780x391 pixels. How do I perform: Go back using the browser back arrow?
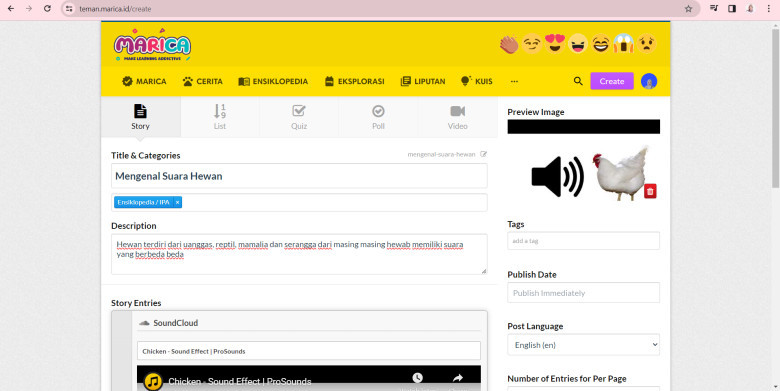click(x=10, y=8)
